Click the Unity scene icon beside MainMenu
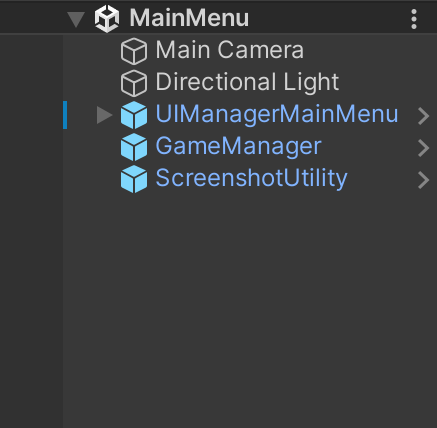This screenshot has height=428, width=437. 107,19
